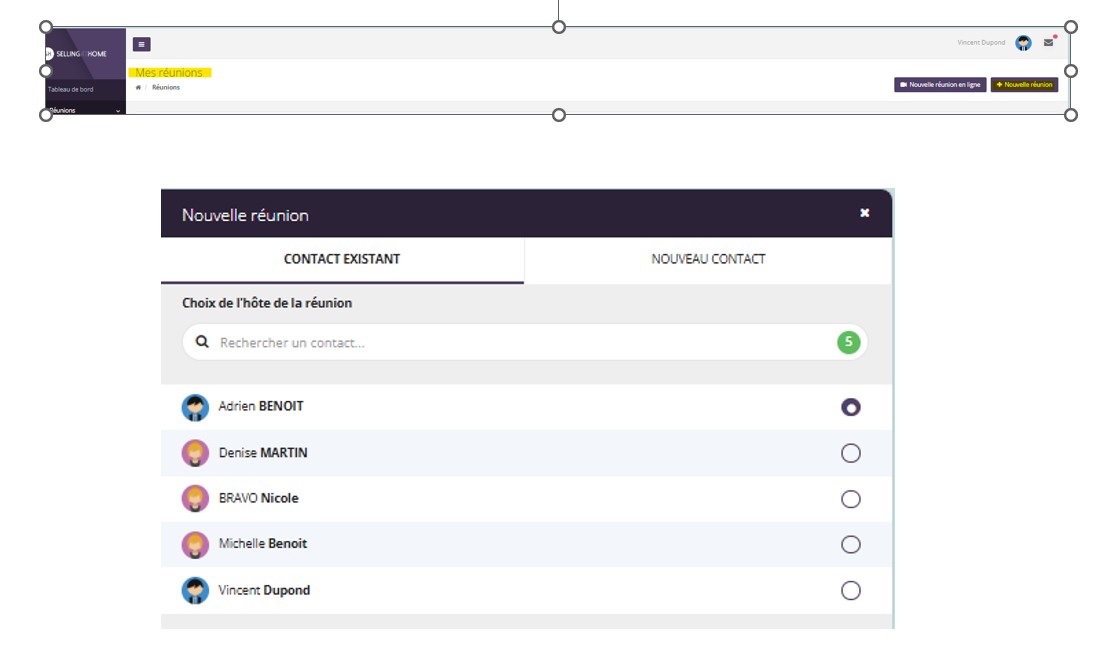Viewport: 1101px width, 657px height.
Task: Focus the Rechercher un contact search field
Action: click(x=520, y=342)
